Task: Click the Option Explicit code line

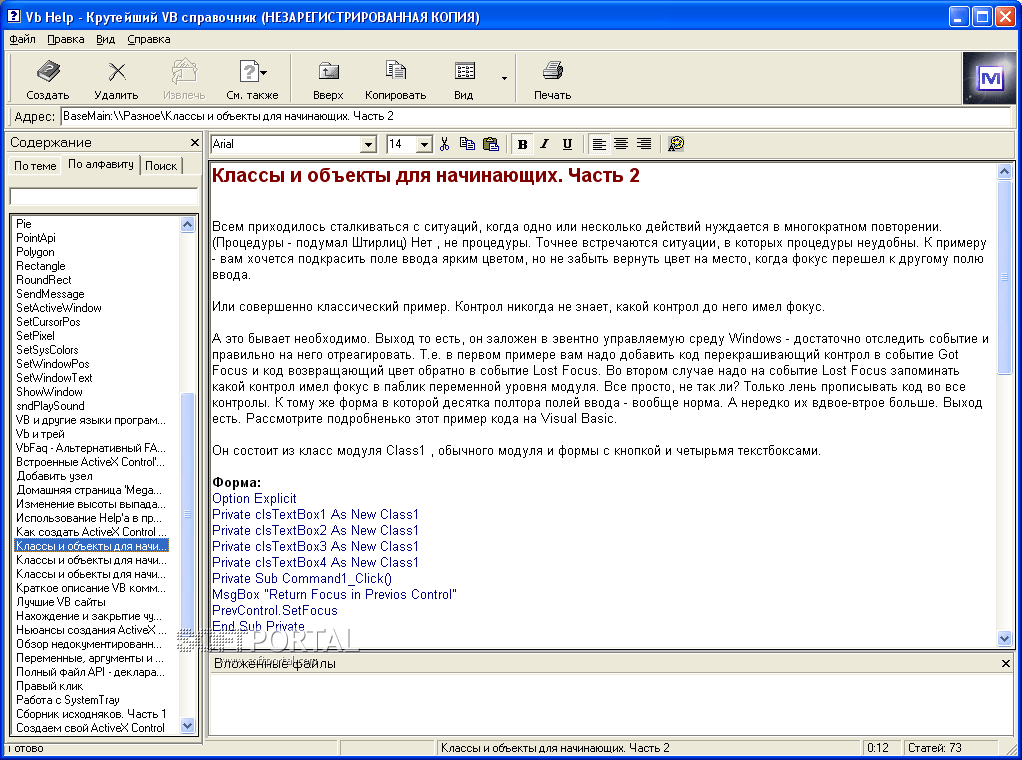Action: pos(254,499)
